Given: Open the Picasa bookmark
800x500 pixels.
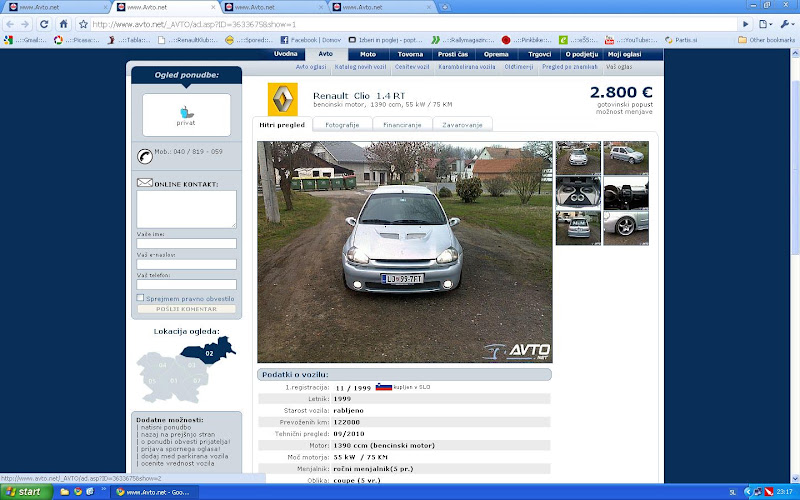Looking at the screenshot, I should click(77, 40).
